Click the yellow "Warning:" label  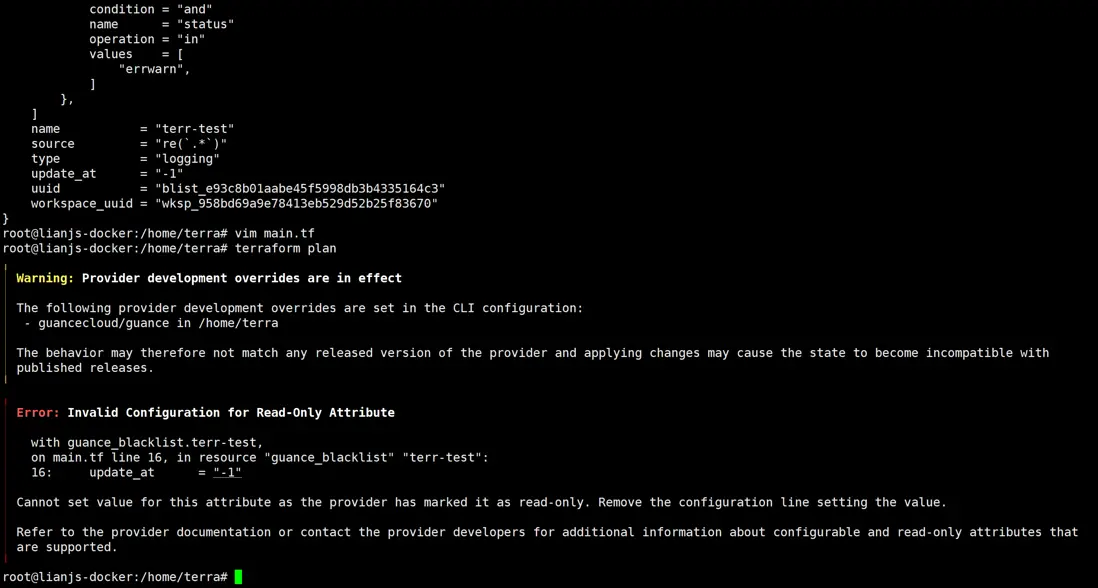45,278
